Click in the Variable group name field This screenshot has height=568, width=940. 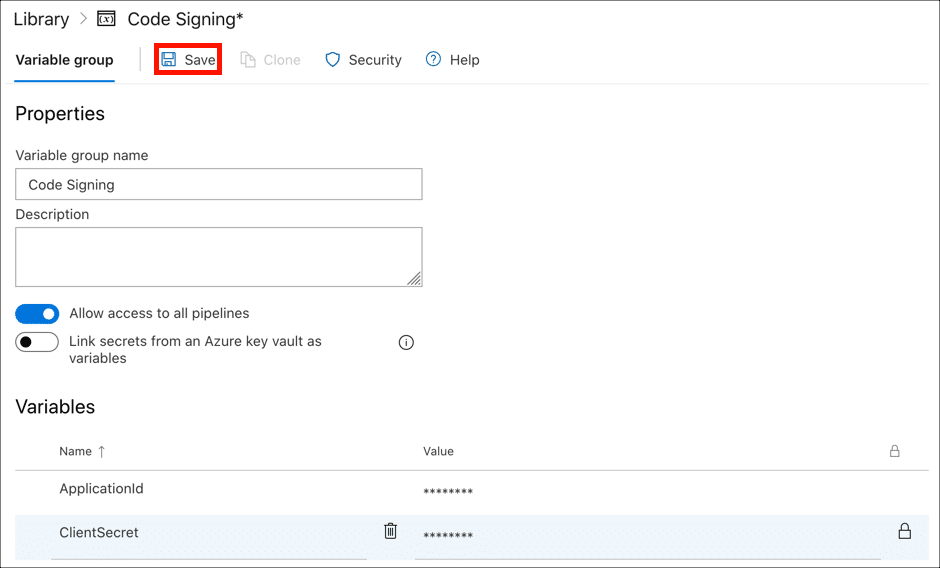(218, 184)
